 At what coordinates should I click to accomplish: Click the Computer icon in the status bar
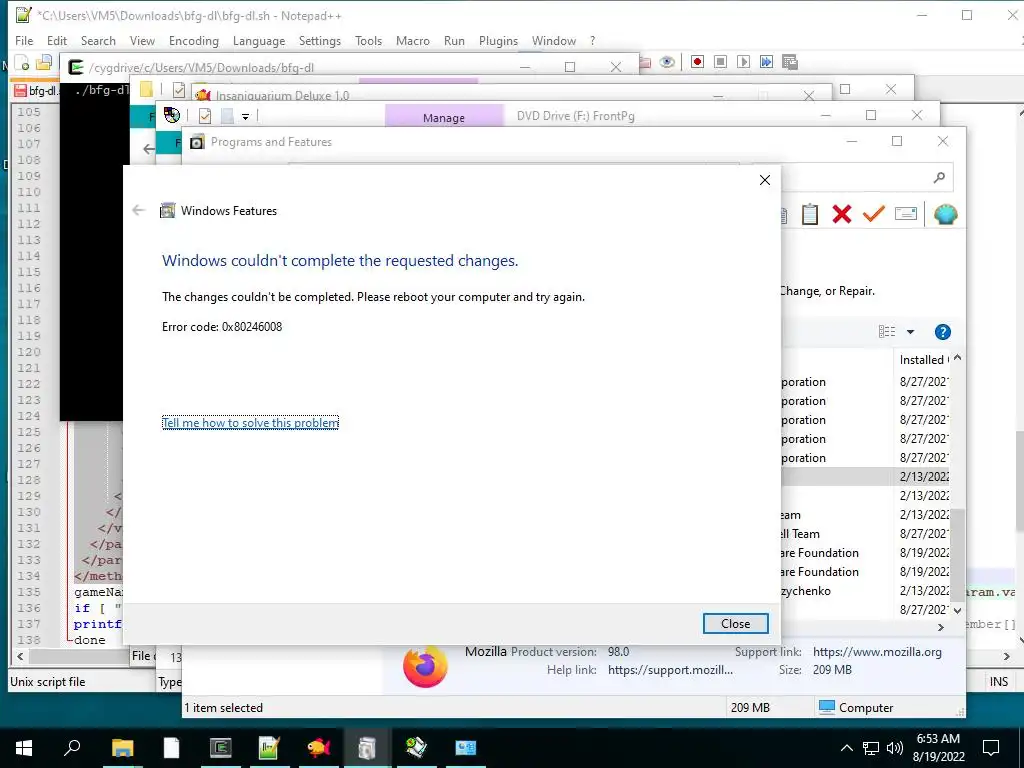pos(827,707)
